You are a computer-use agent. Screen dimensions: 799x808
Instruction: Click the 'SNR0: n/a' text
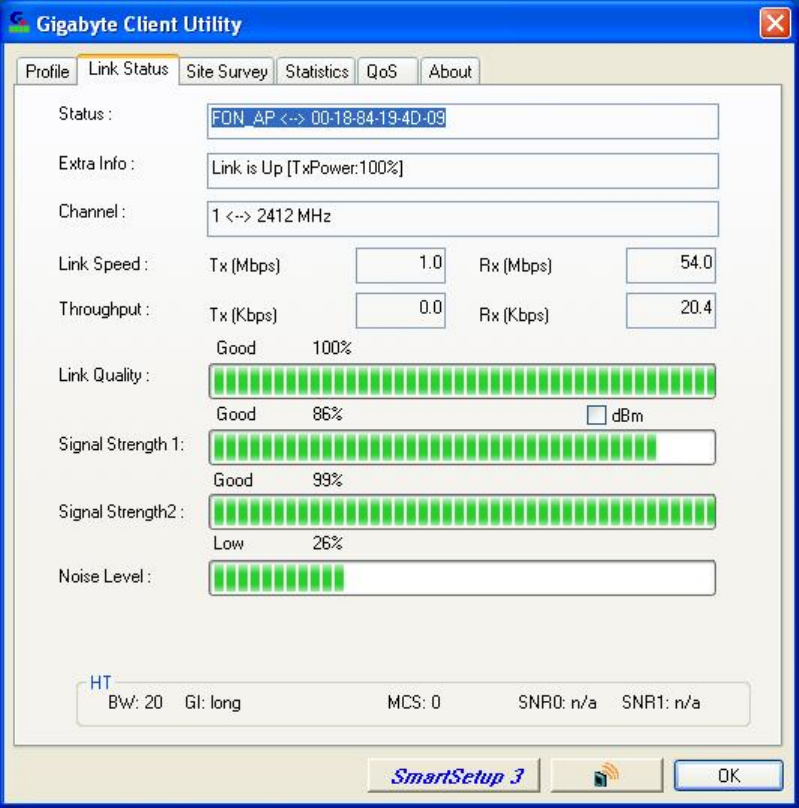tap(557, 702)
